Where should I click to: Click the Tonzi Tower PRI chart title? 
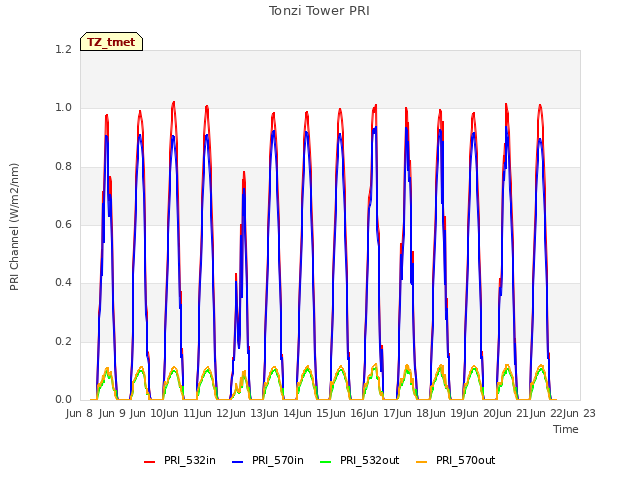coord(319,11)
